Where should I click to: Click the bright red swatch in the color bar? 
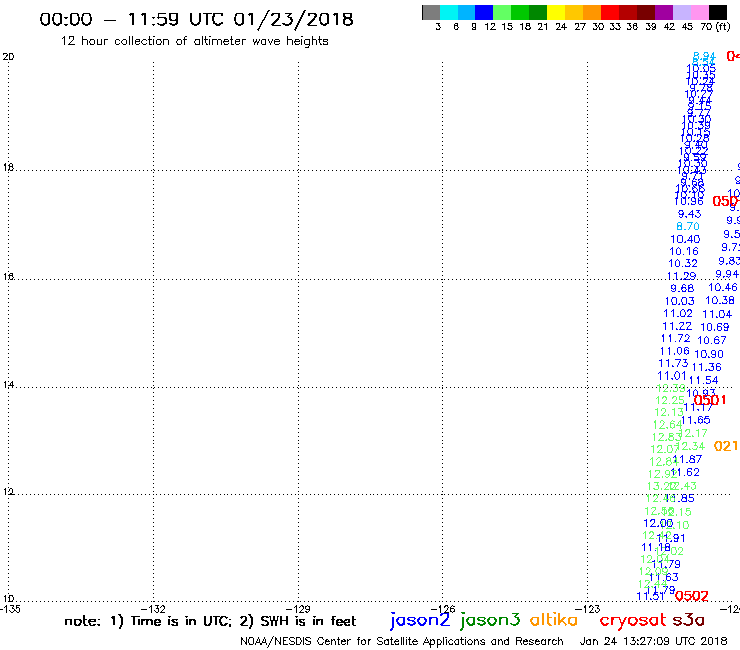point(610,12)
